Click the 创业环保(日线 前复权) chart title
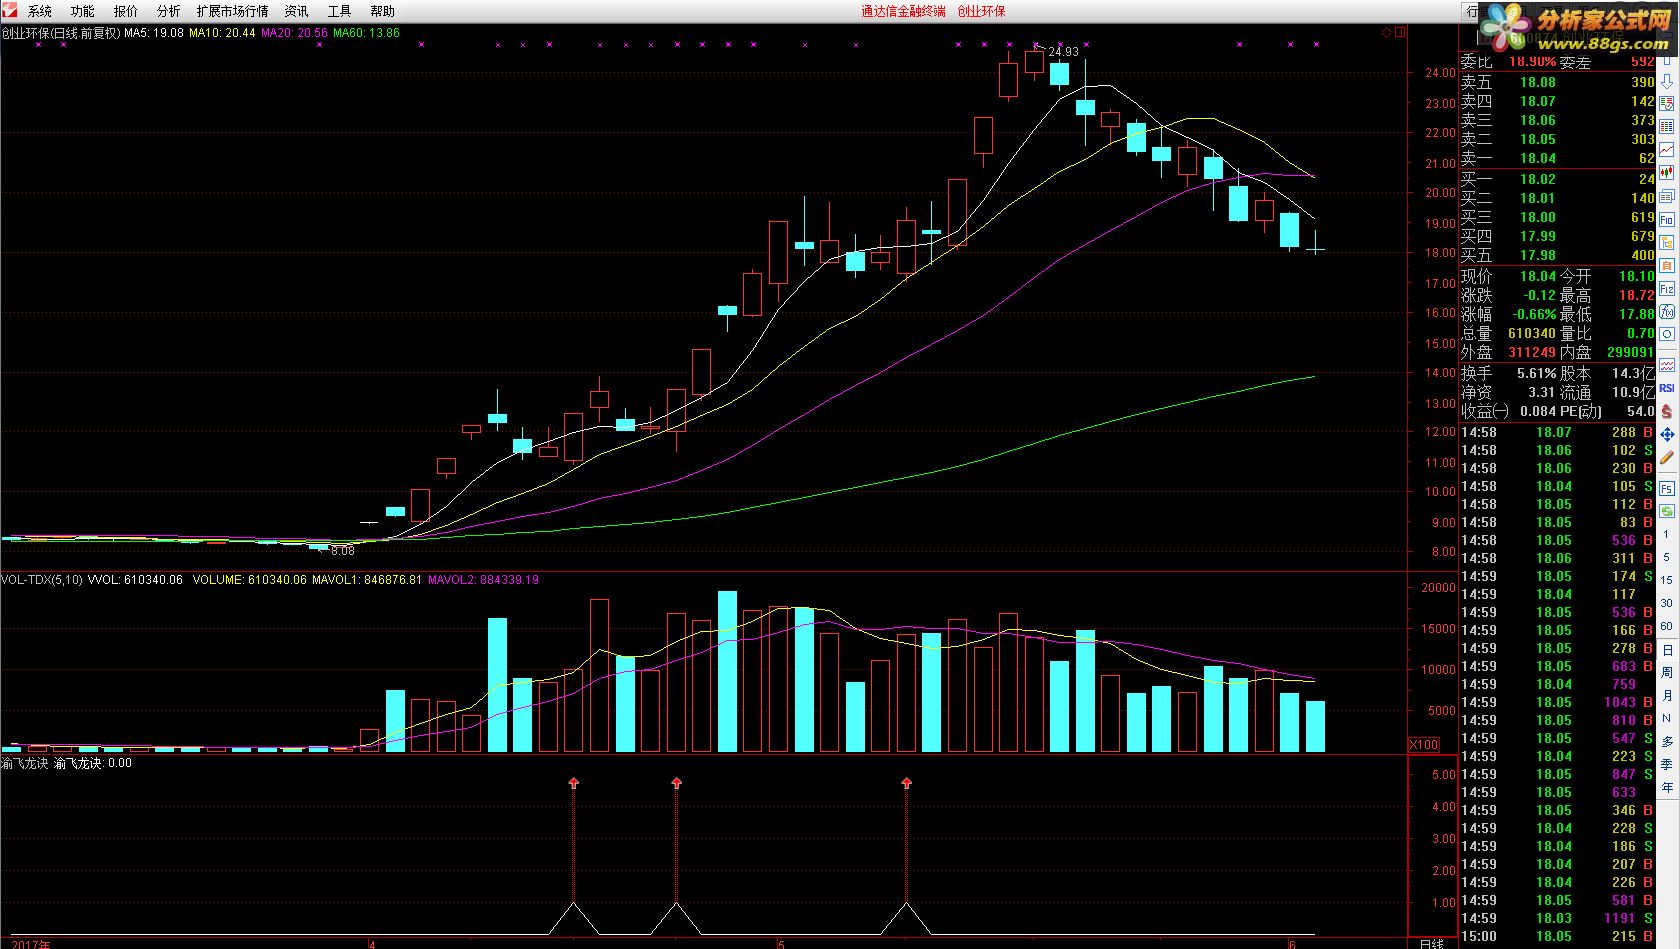 pos(61,33)
